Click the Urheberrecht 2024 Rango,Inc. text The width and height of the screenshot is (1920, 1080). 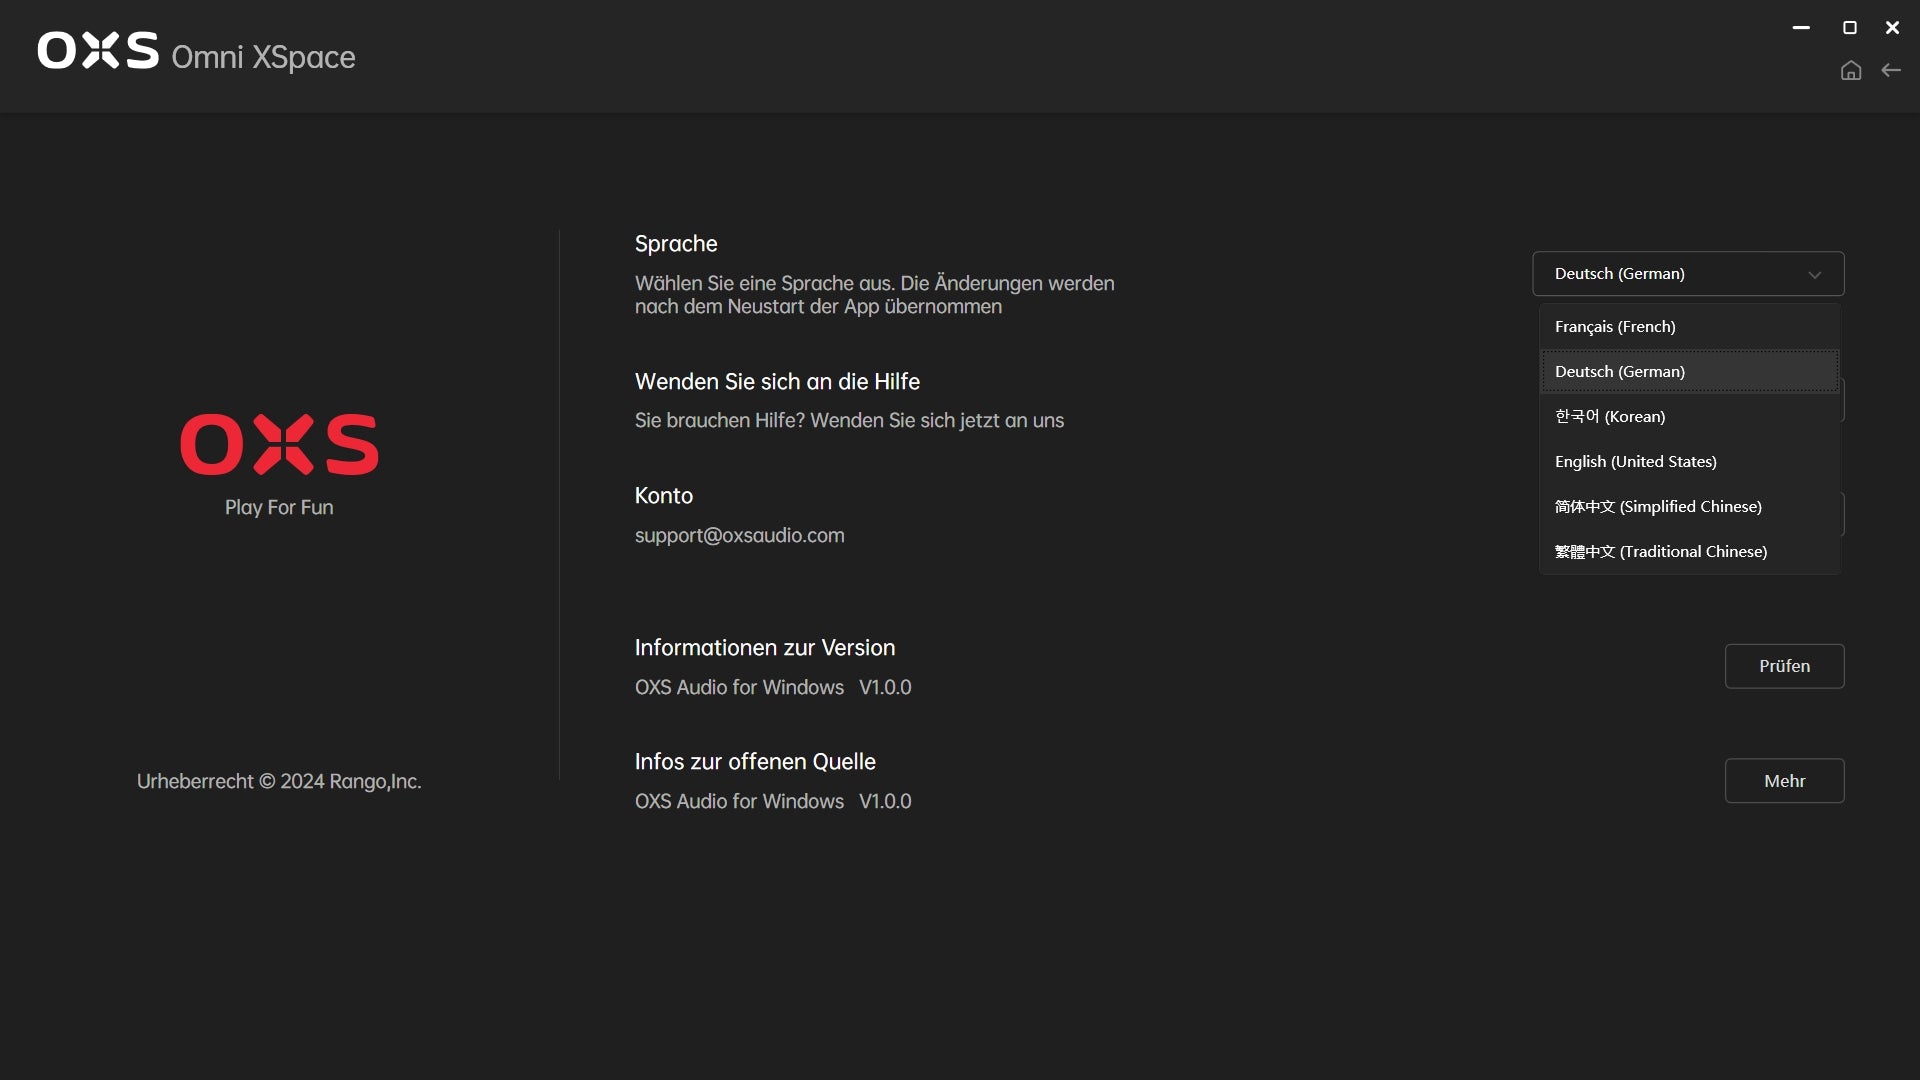tap(279, 782)
